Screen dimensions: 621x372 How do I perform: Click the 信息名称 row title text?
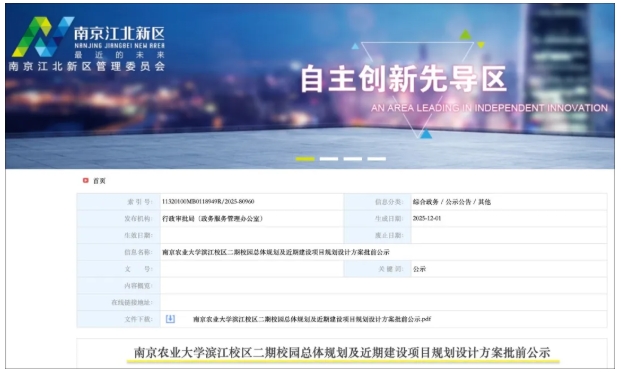(x=276, y=252)
